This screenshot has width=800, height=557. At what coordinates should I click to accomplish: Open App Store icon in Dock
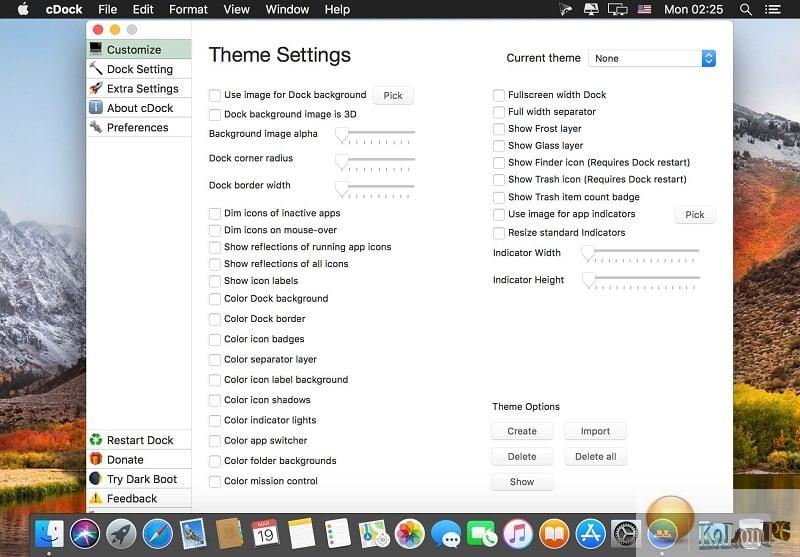[x=590, y=534]
